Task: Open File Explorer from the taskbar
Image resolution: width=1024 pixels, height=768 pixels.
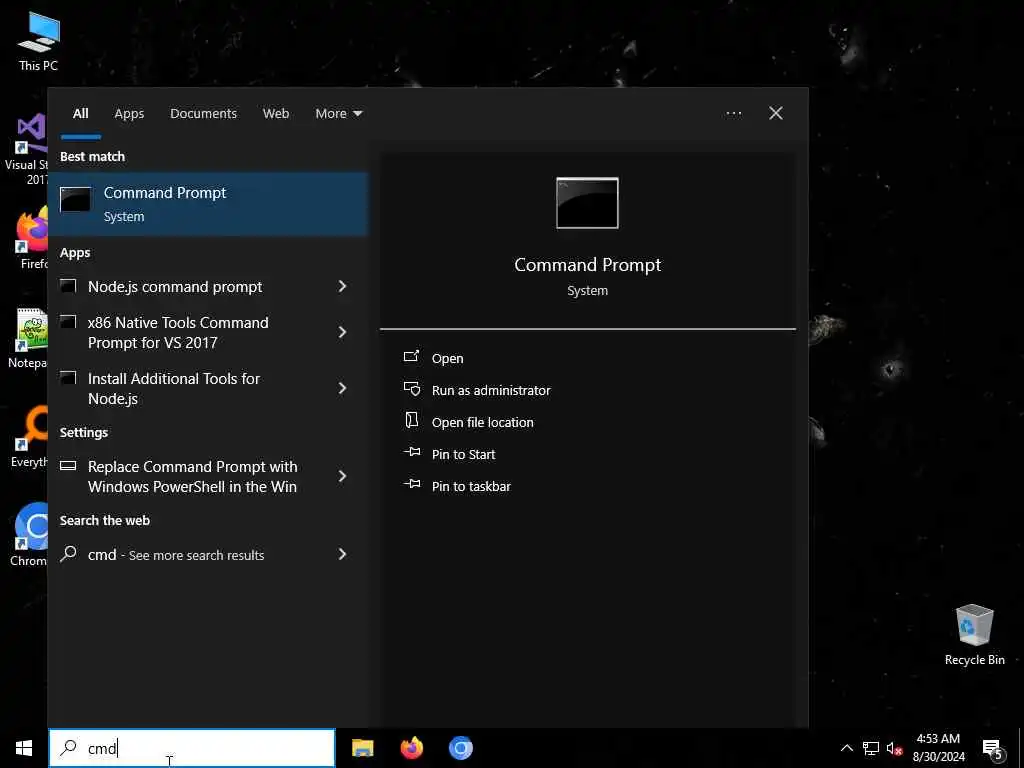Action: pyautogui.click(x=362, y=748)
